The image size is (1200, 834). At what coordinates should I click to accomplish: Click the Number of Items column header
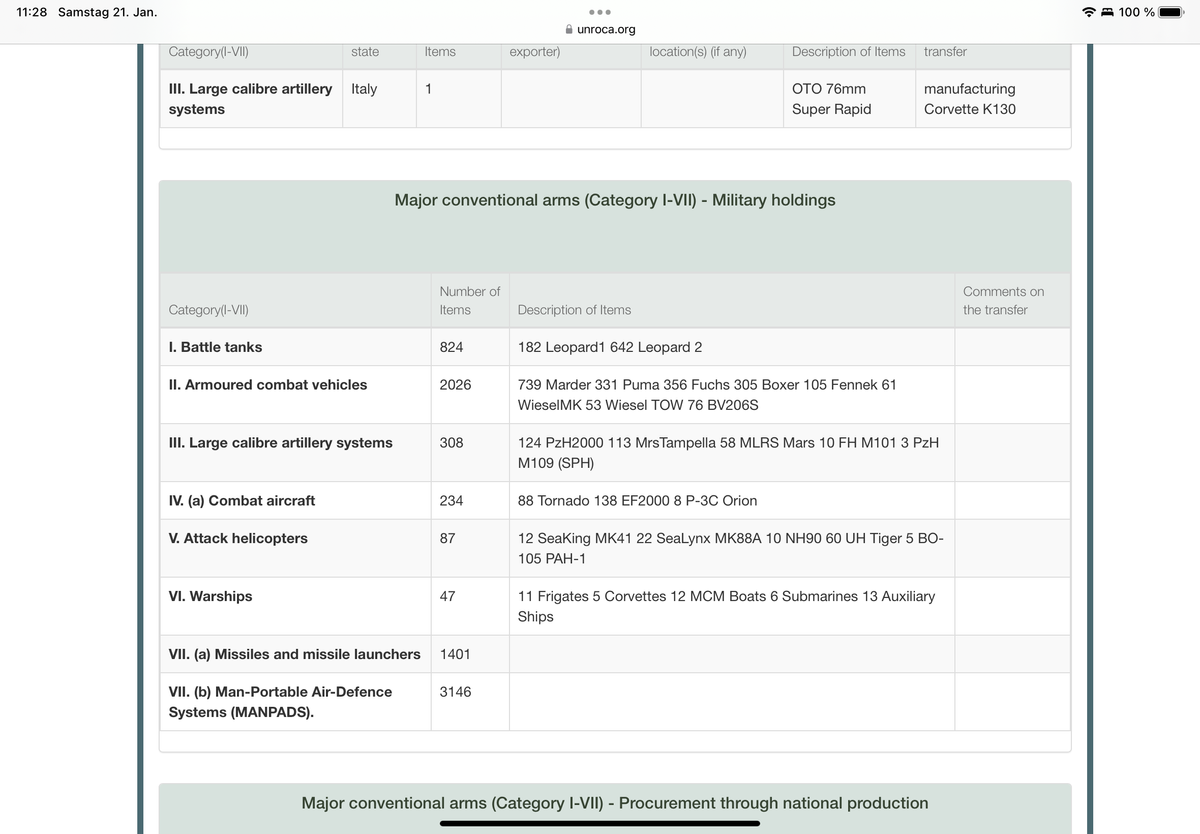468,300
